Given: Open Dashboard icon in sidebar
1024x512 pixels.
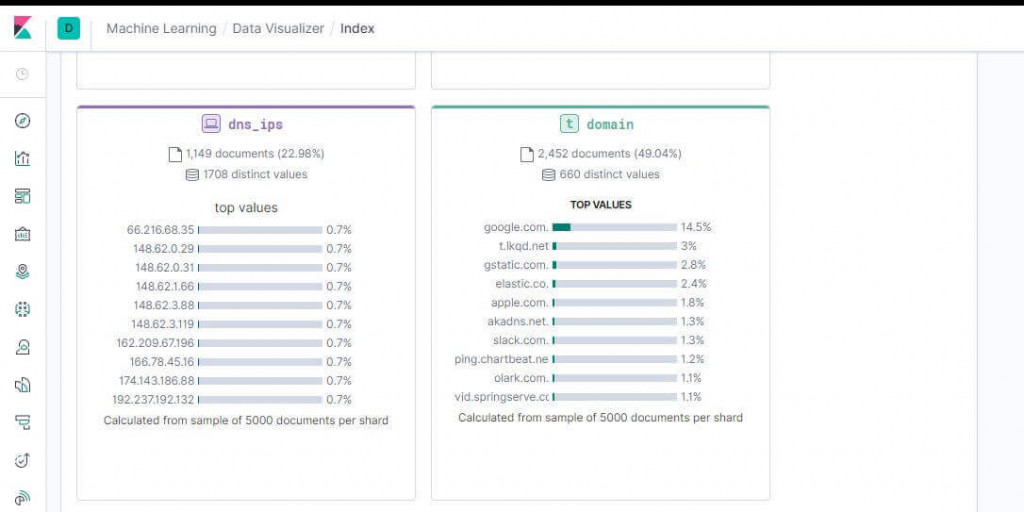Looking at the screenshot, I should tap(22, 196).
